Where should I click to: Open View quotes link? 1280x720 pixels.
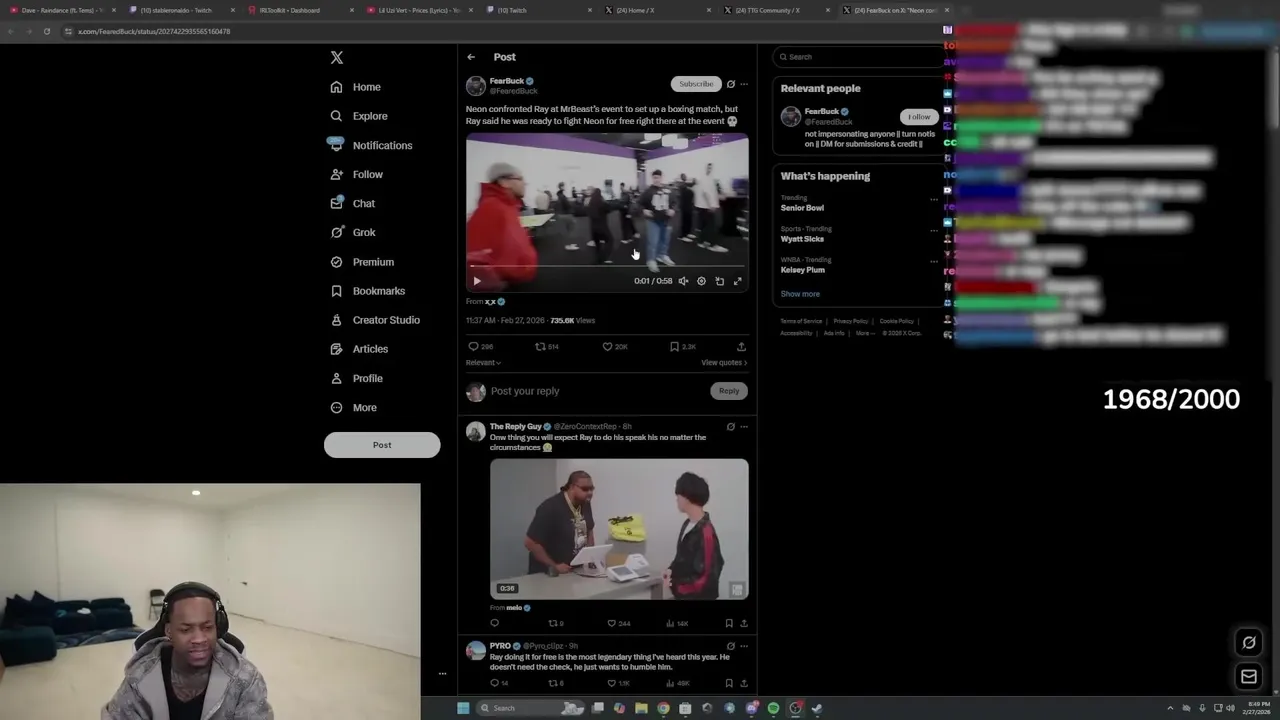pyautogui.click(x=724, y=363)
